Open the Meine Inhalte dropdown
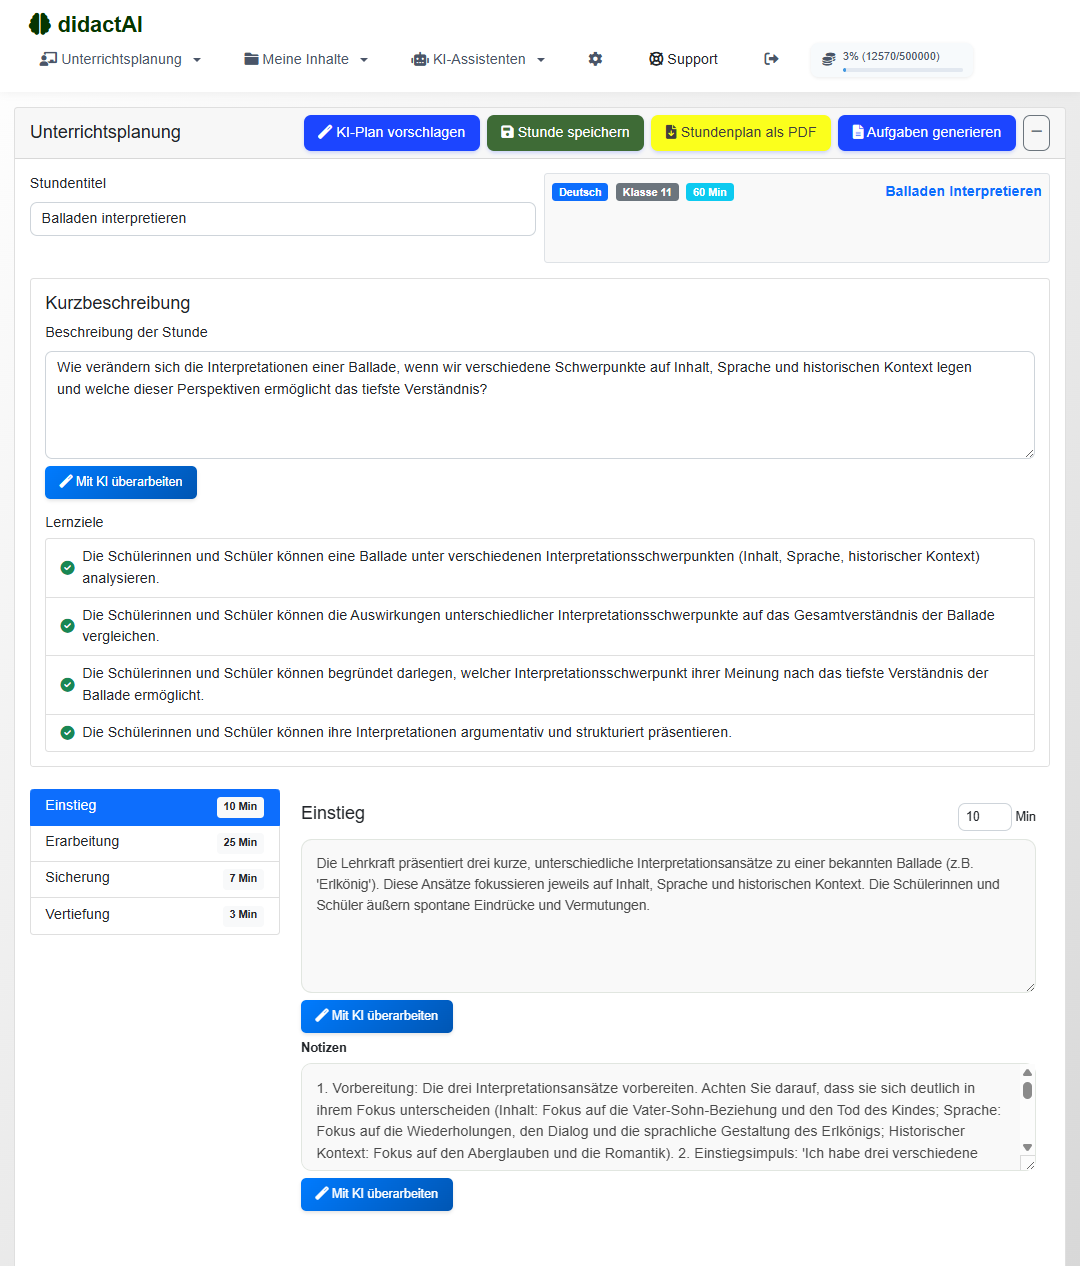1080x1266 pixels. coord(306,59)
